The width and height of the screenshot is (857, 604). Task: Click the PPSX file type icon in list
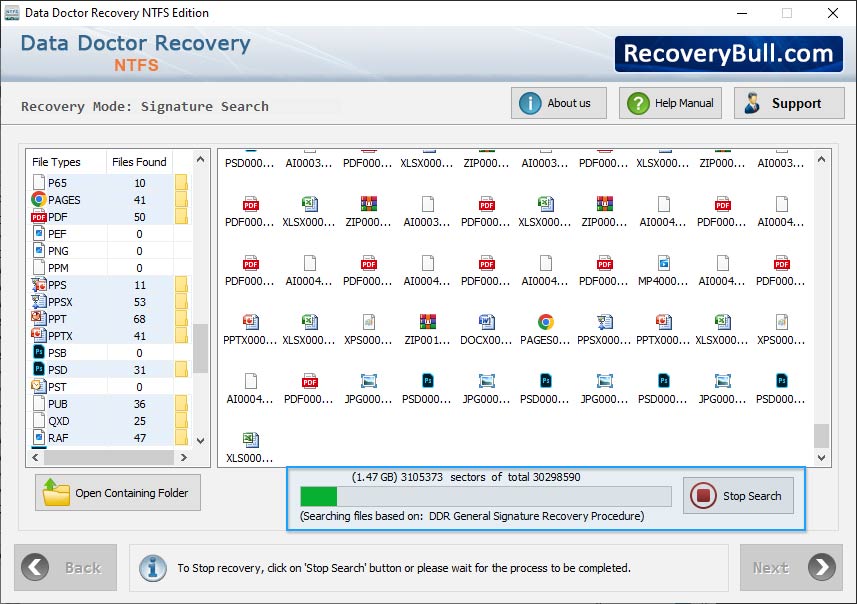click(x=39, y=302)
